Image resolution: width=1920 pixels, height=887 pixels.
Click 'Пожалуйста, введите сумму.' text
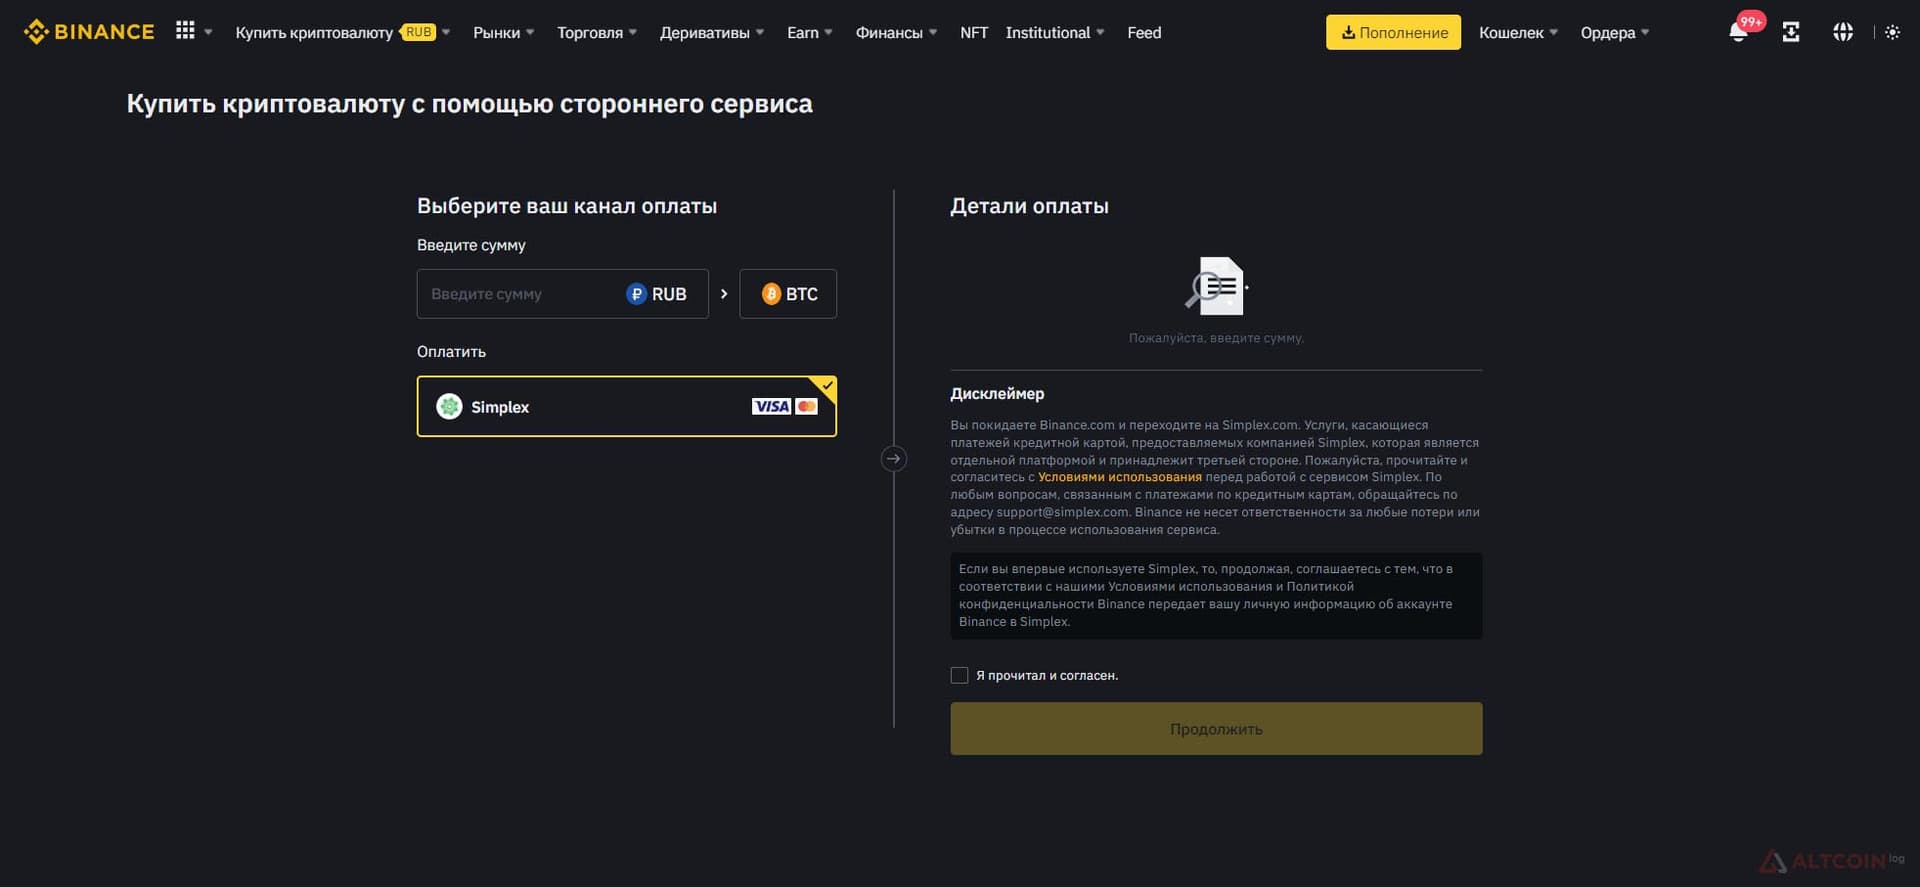[x=1216, y=338]
